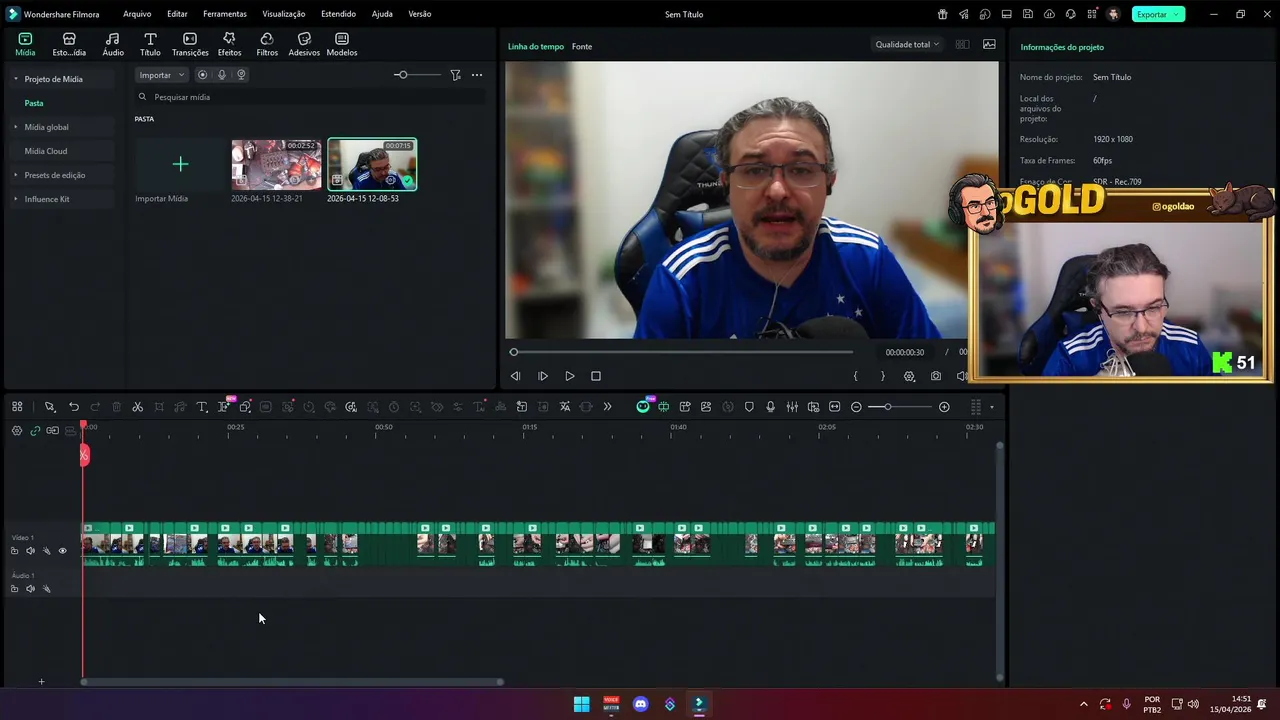Select clip thumbnail 2026-04-15 12-38-21
1280x720 pixels.
276,164
